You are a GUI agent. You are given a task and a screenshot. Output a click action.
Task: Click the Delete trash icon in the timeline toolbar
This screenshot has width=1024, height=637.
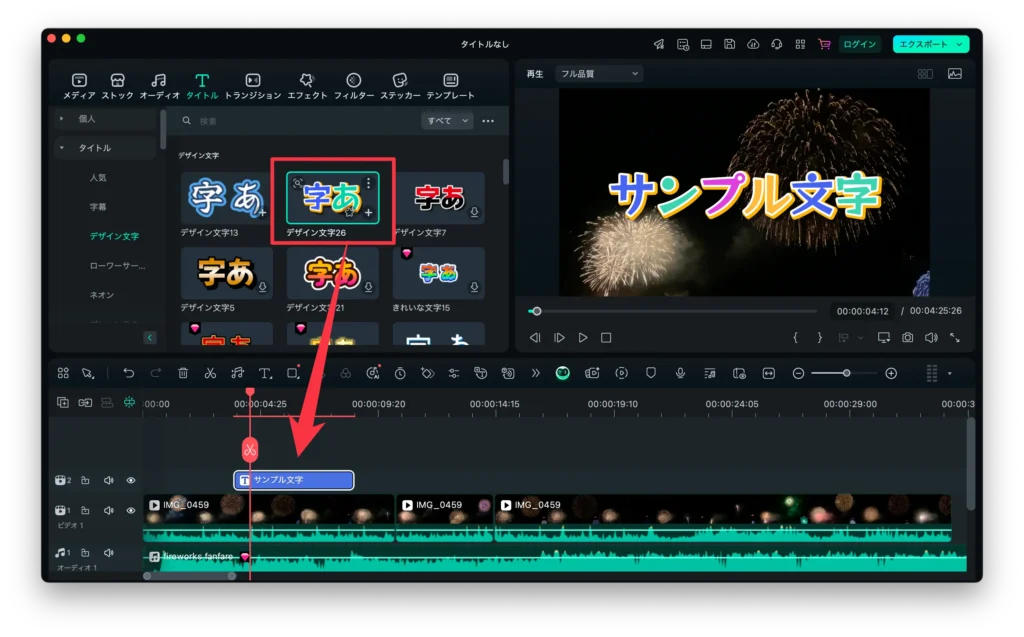[183, 372]
